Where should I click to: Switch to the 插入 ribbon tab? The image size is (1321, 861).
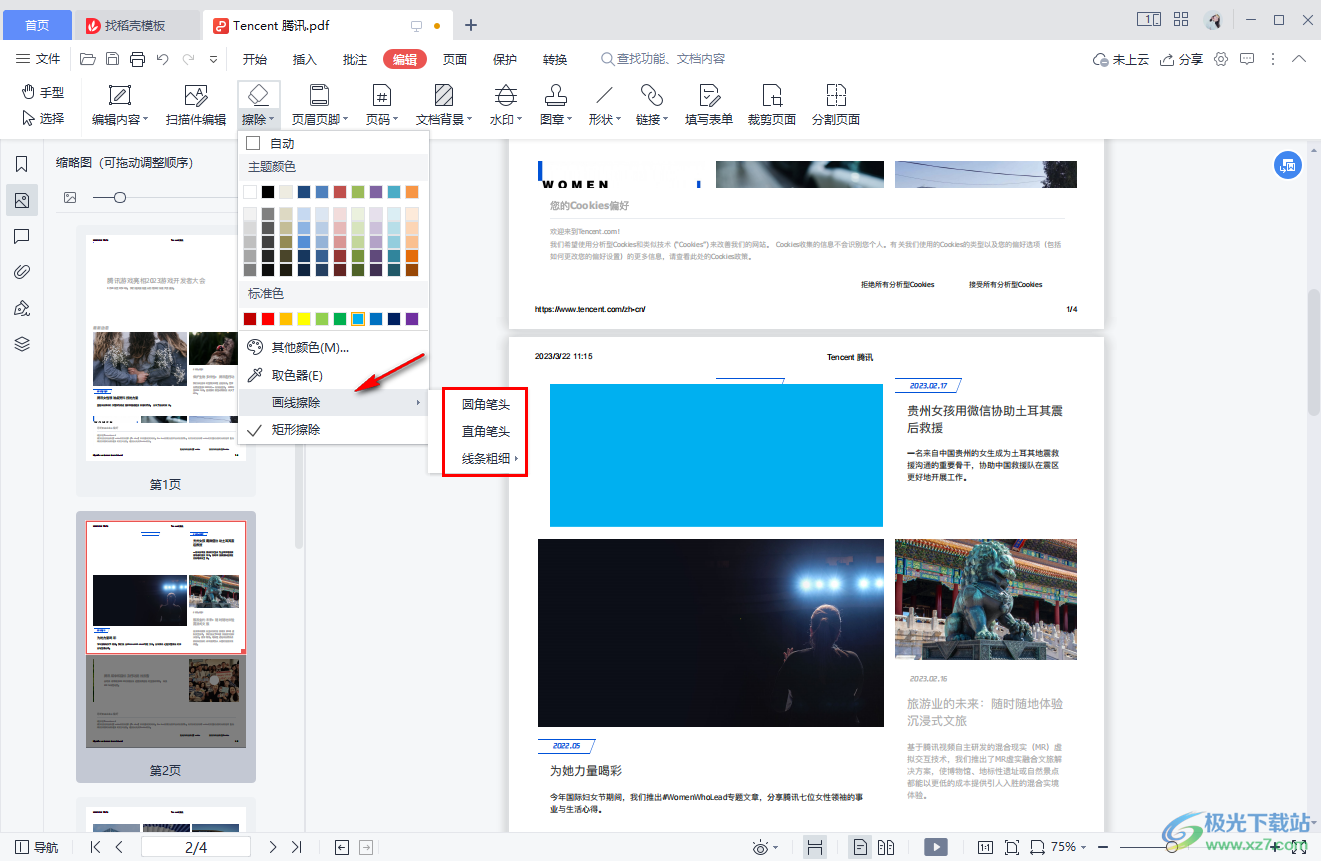pyautogui.click(x=305, y=59)
